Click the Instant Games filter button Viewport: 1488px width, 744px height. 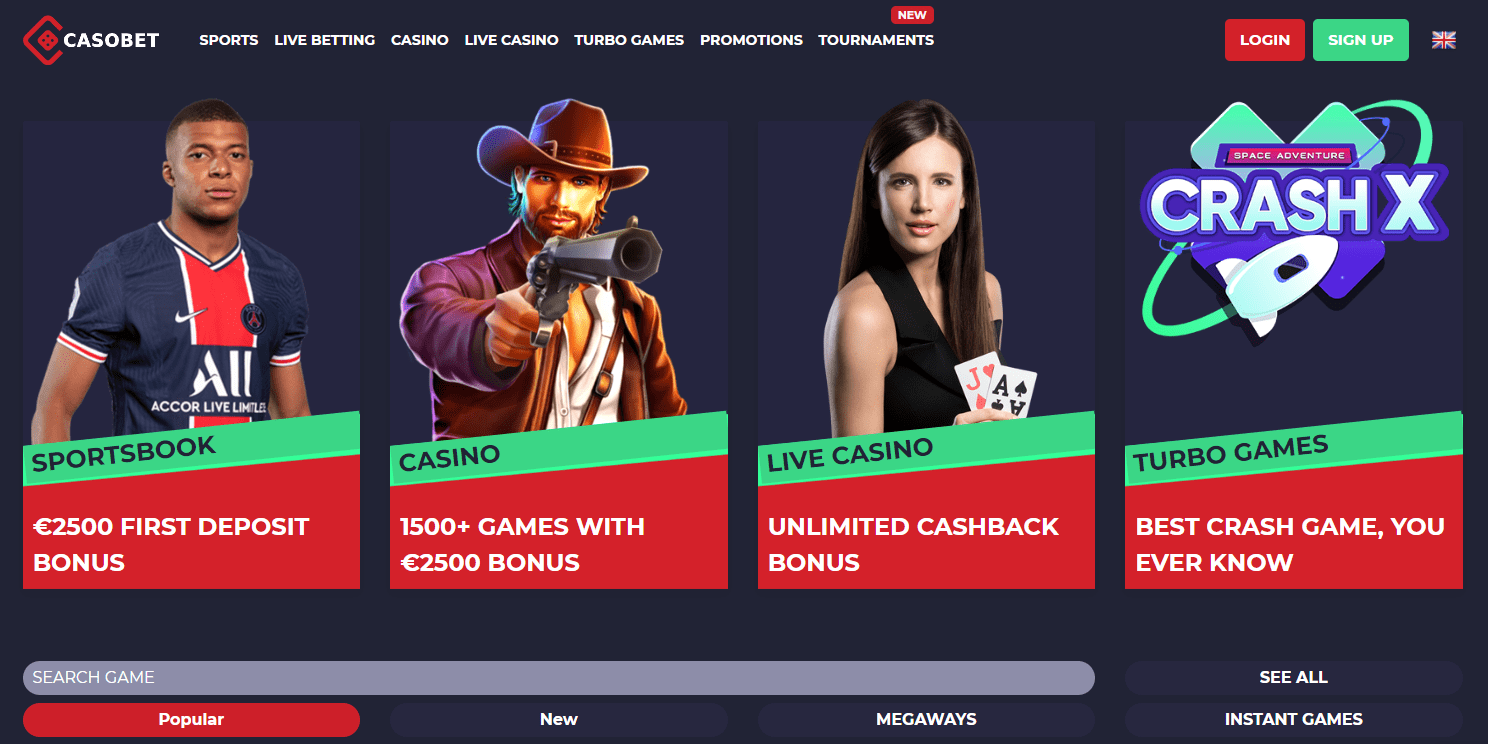click(x=1294, y=720)
